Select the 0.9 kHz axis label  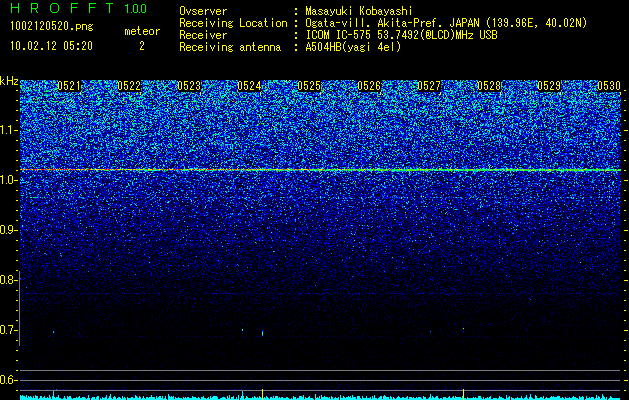point(8,230)
